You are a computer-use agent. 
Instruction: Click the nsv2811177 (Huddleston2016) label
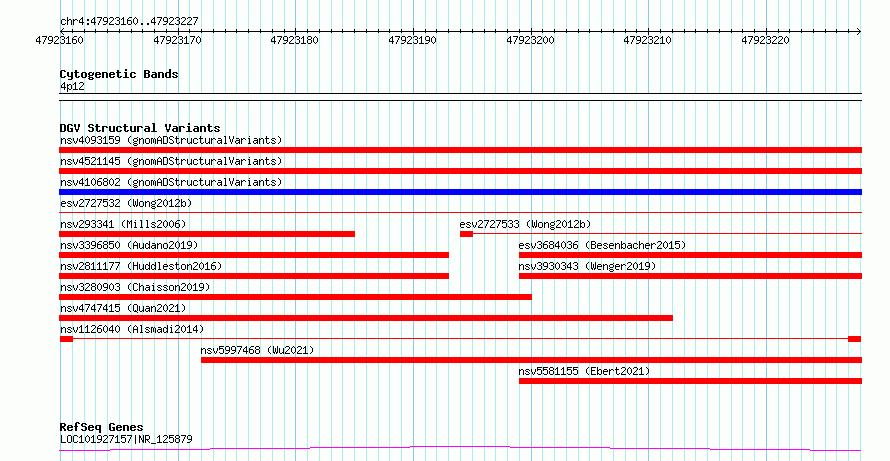pos(141,266)
